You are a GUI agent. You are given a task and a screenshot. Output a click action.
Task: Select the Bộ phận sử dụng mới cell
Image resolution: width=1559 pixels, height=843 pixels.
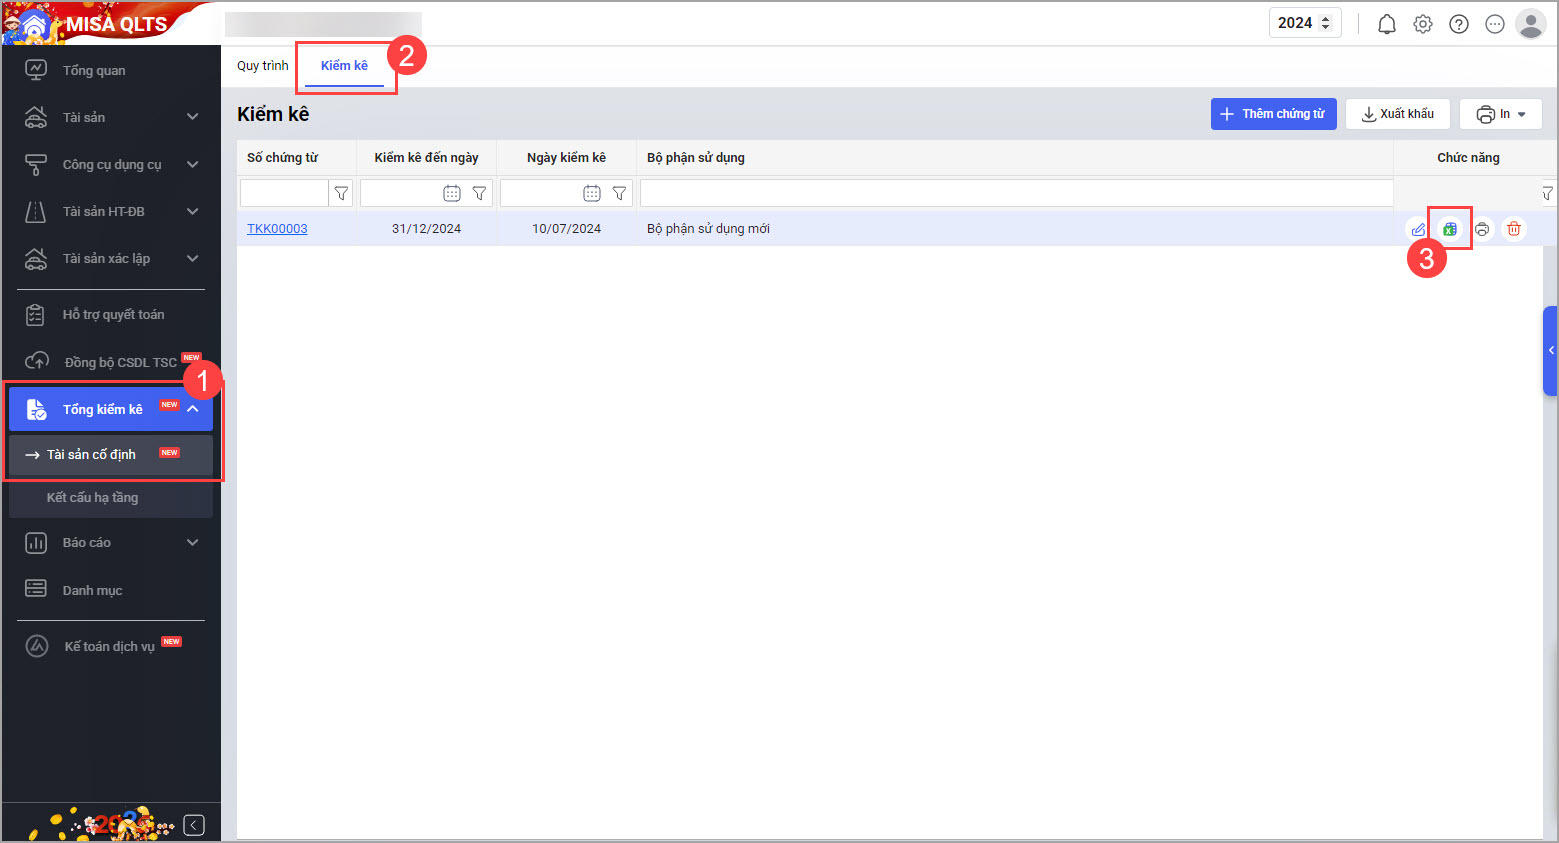[x=1015, y=229]
